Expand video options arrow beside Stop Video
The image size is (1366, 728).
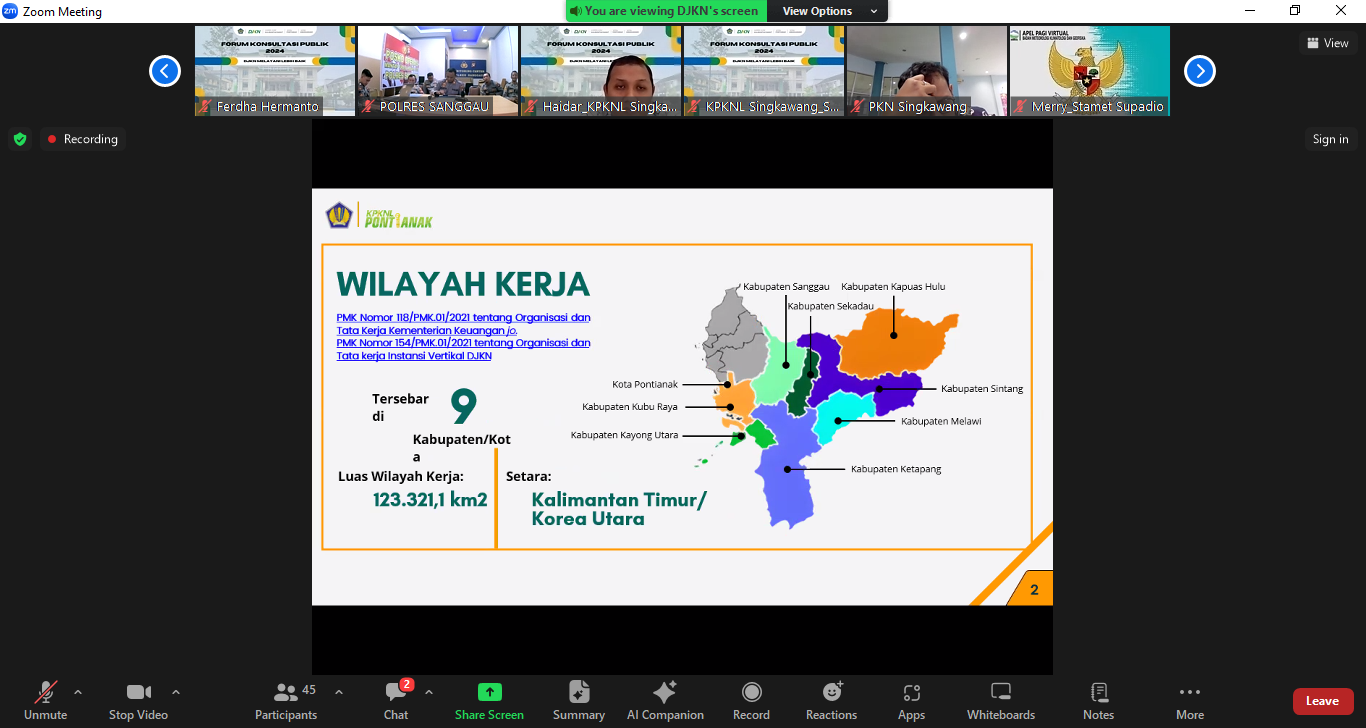click(176, 692)
